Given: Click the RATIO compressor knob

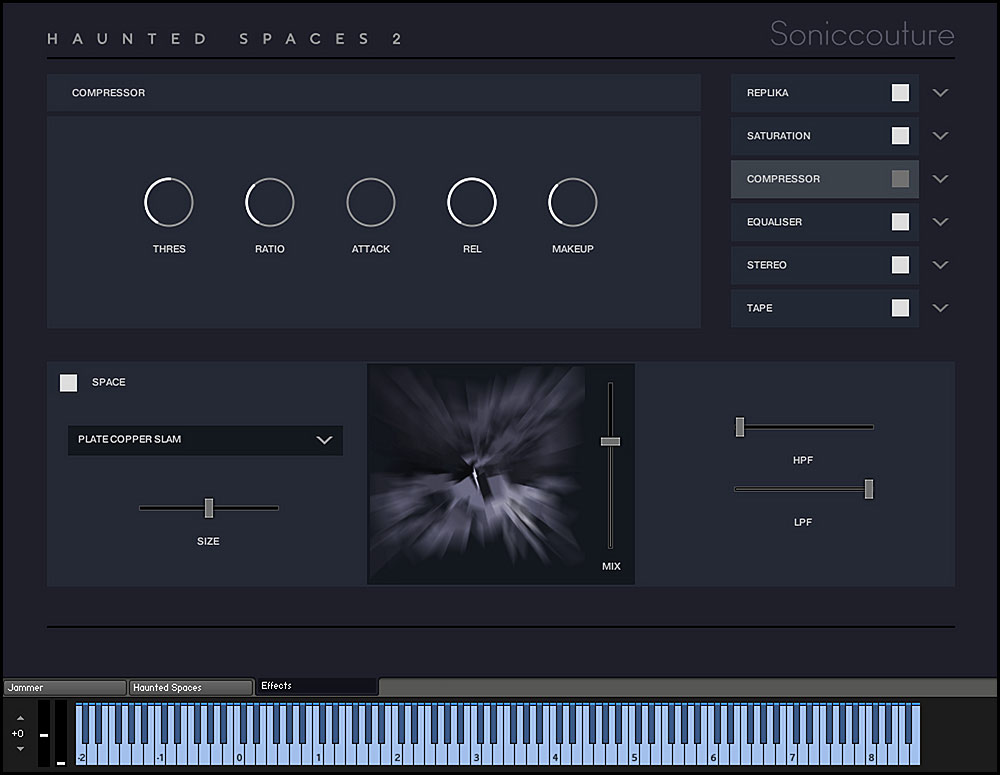Looking at the screenshot, I should click(x=270, y=202).
